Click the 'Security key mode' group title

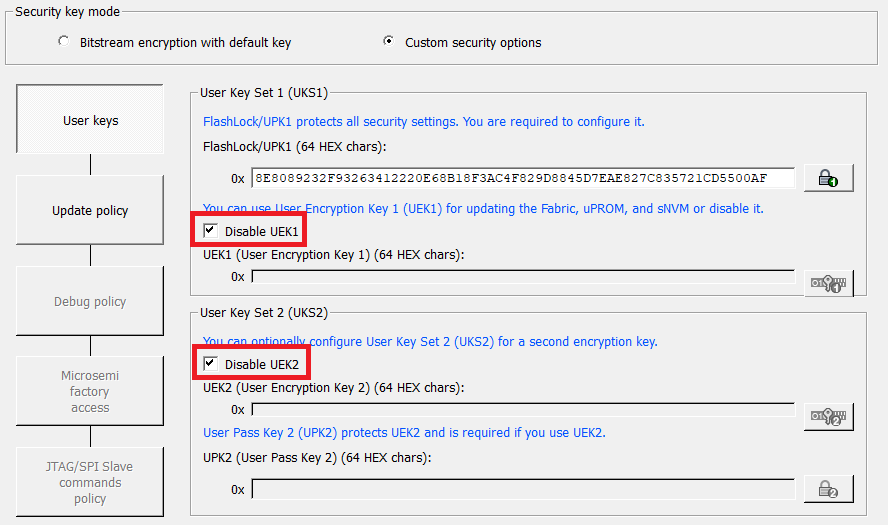click(67, 11)
